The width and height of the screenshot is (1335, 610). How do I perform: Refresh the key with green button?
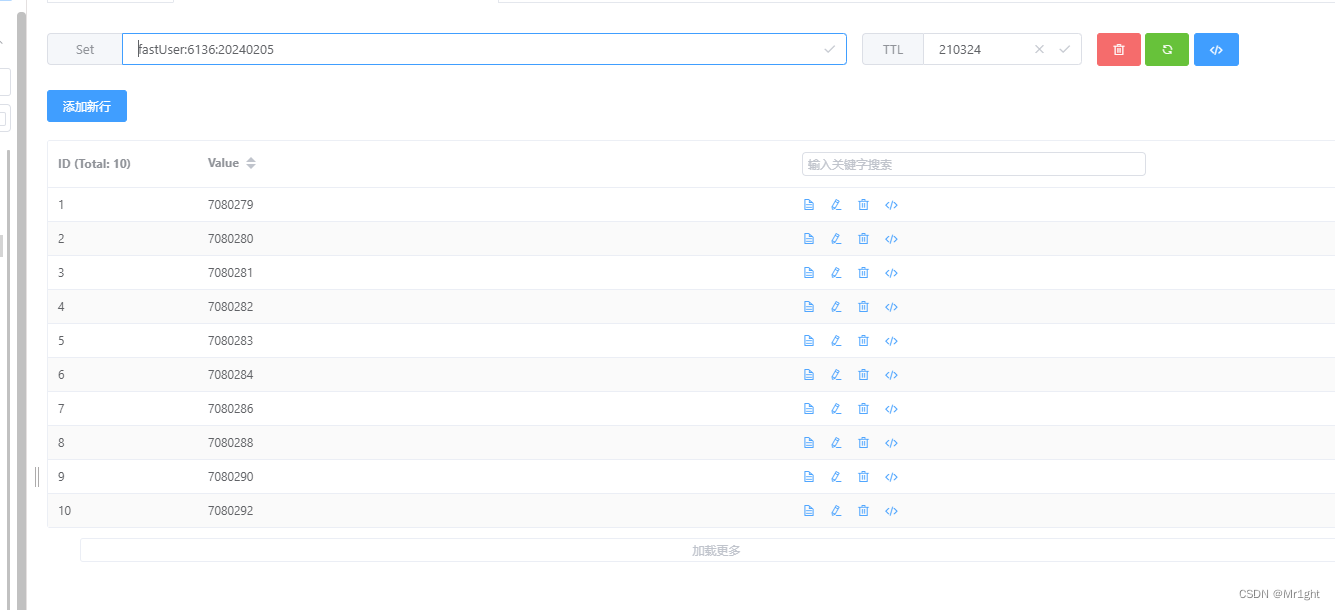click(x=1167, y=49)
